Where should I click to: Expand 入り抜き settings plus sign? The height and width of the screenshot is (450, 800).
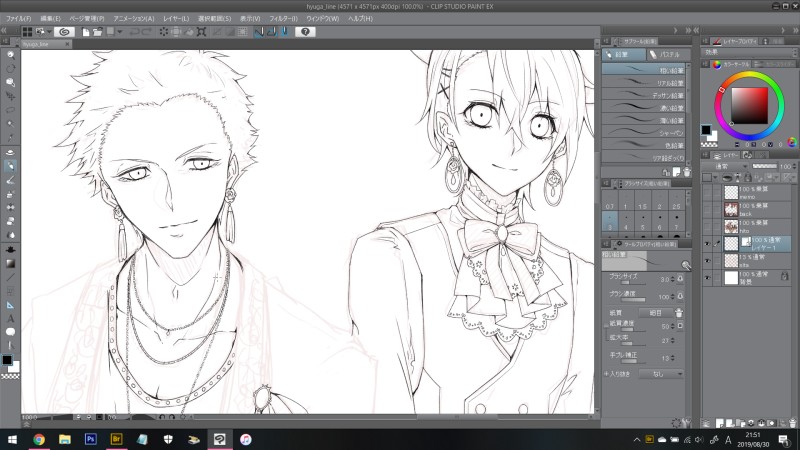(x=607, y=374)
